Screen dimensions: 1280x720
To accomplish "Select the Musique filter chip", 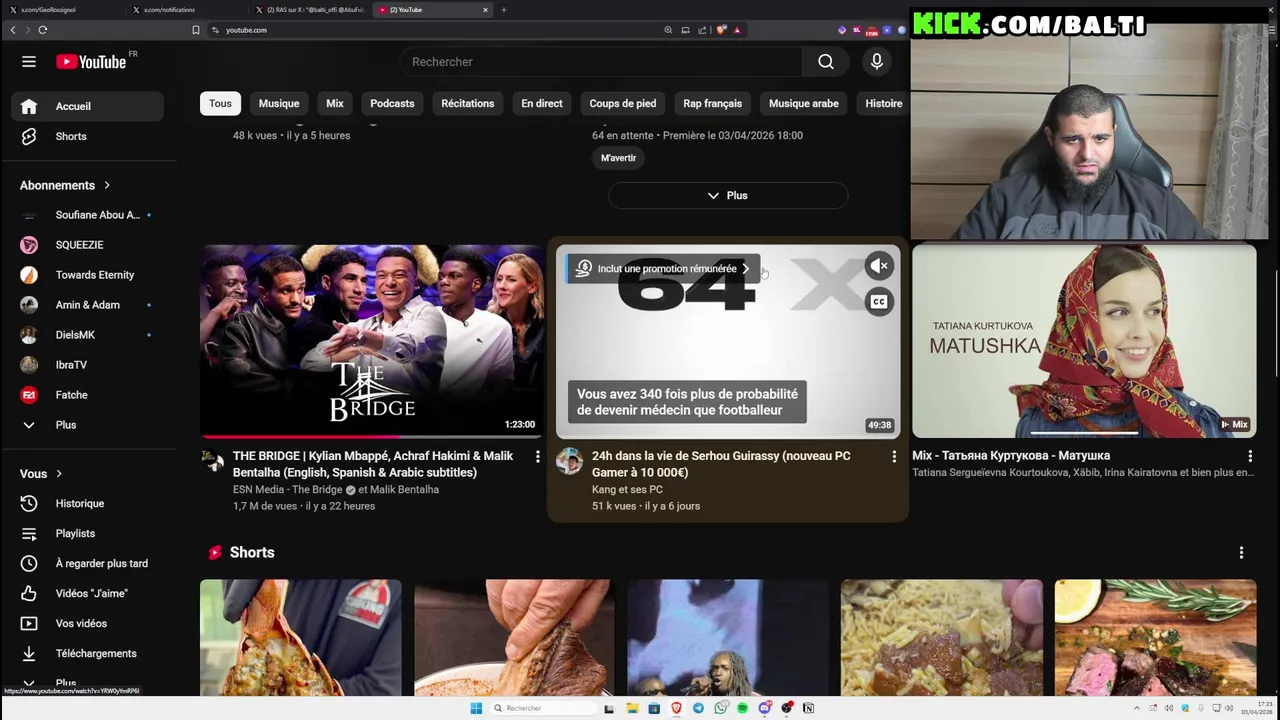I will [x=279, y=103].
